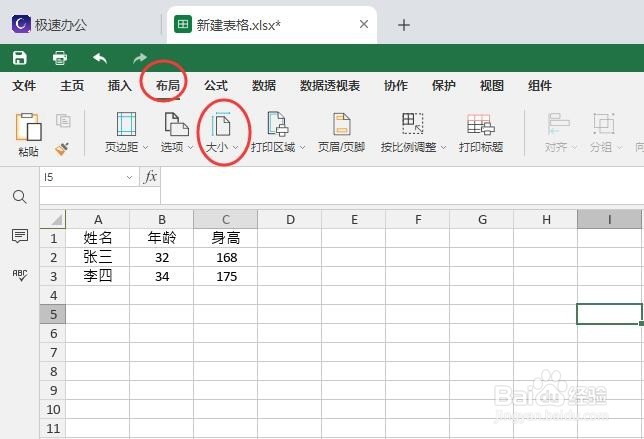
Task: Click the Redo arrow icon
Action: [140, 58]
